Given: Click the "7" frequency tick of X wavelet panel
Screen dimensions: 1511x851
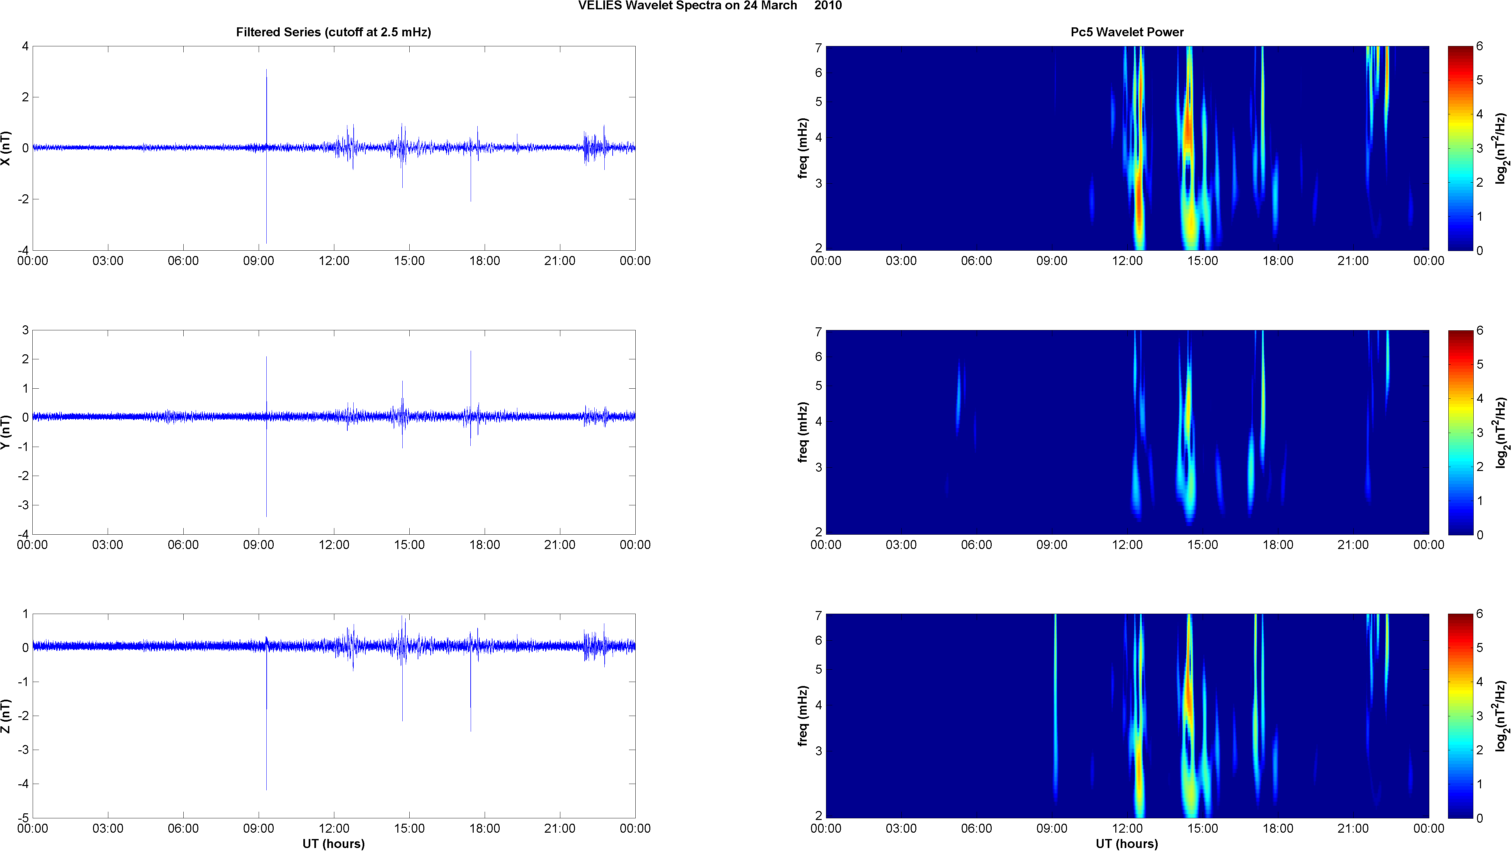Looking at the screenshot, I should (818, 47).
